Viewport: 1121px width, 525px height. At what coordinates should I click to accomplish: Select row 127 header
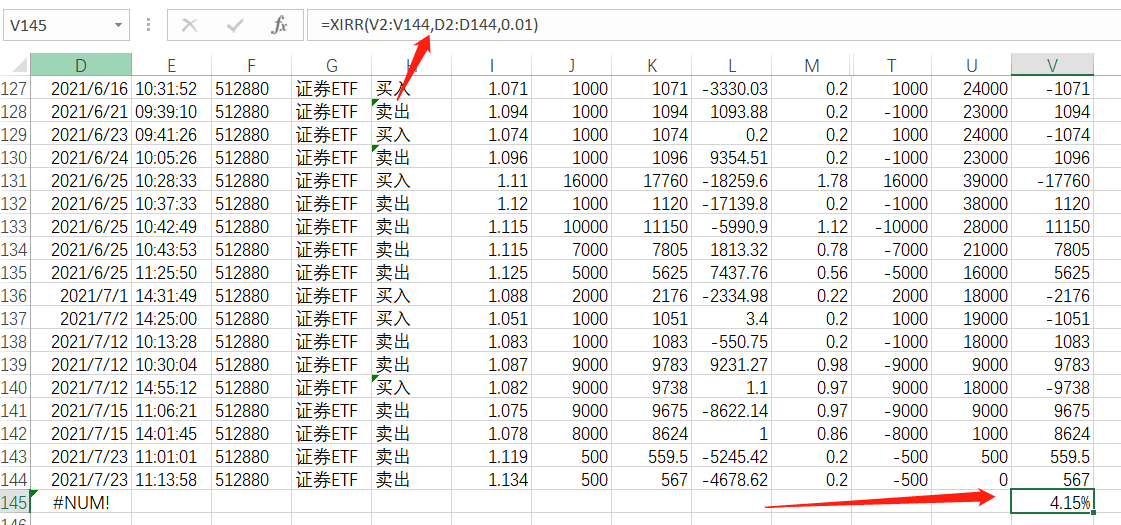[x=15, y=89]
